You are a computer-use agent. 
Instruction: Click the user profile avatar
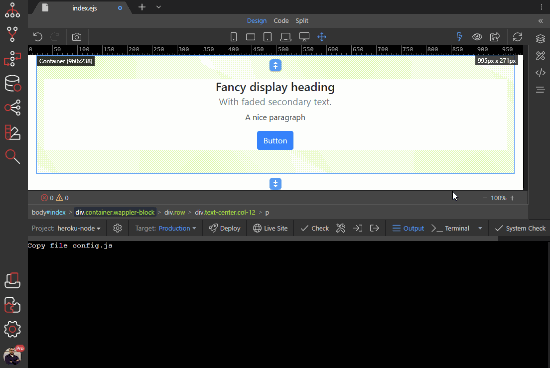coord(13,355)
